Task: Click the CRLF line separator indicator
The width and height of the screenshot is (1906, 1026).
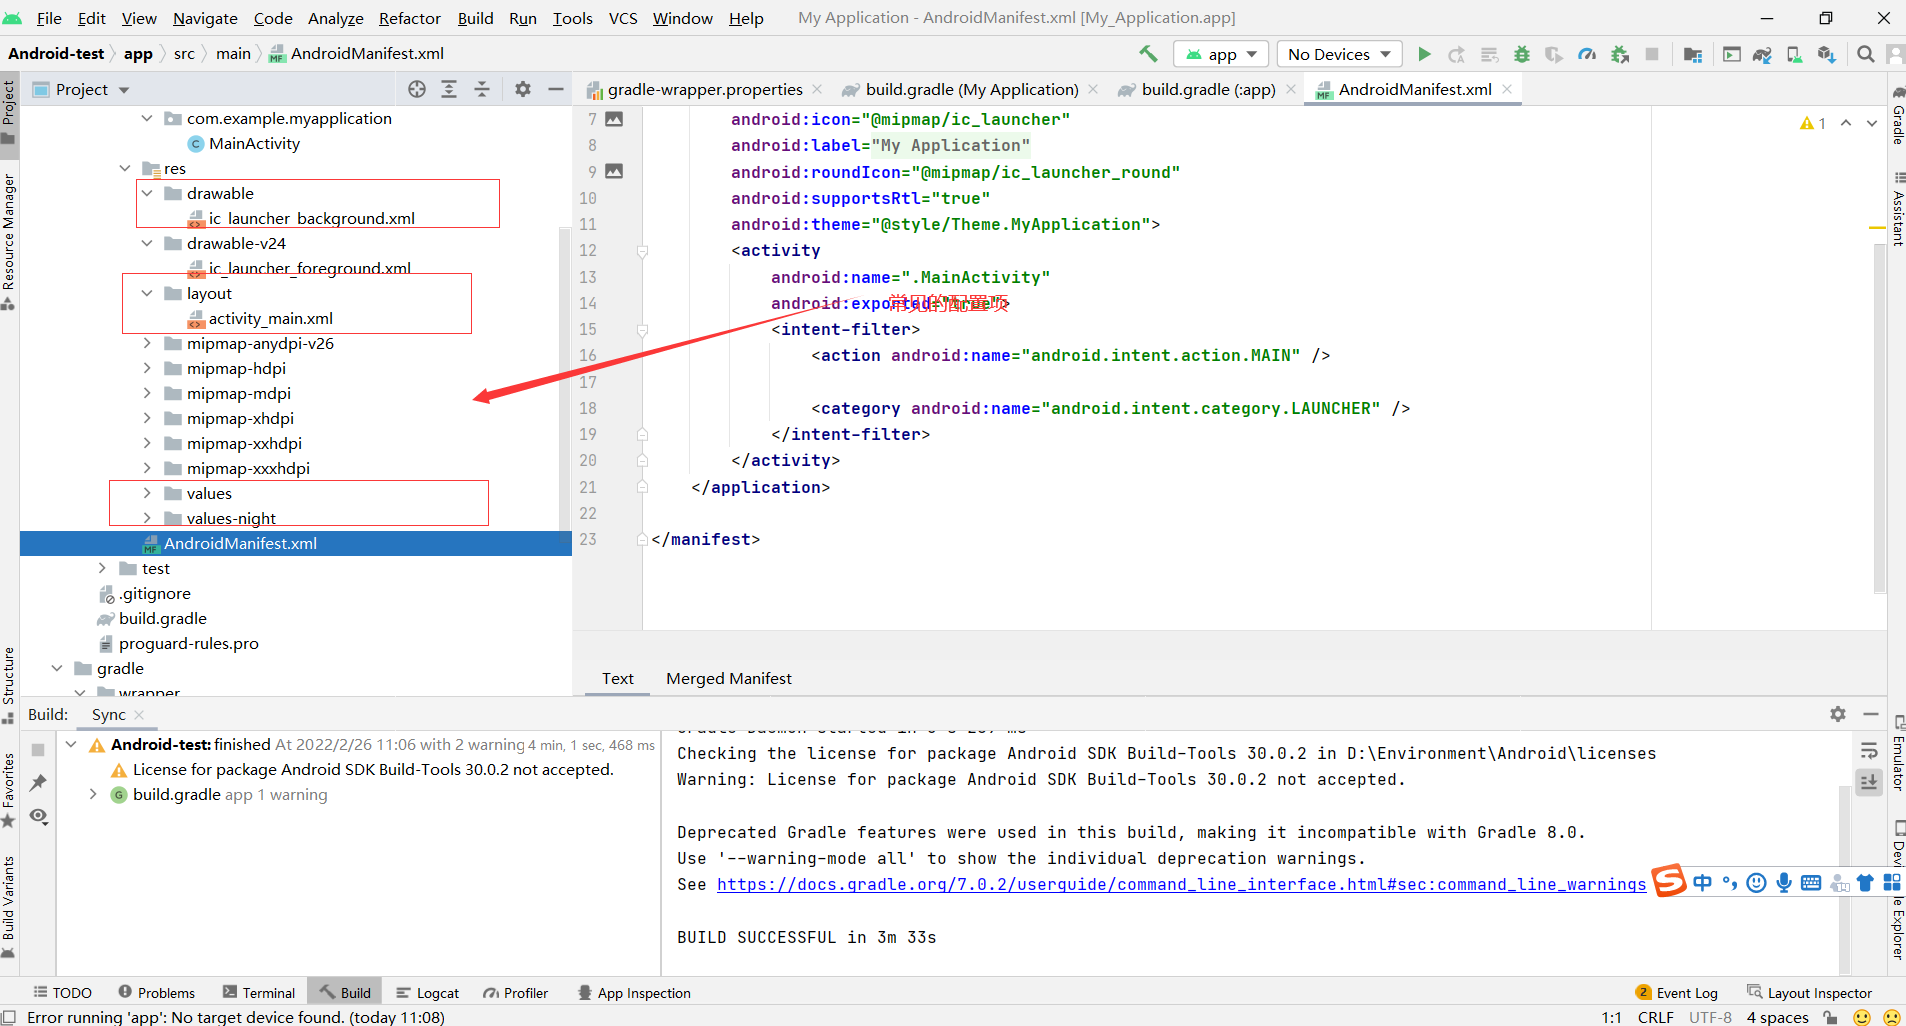Action: (x=1655, y=1016)
